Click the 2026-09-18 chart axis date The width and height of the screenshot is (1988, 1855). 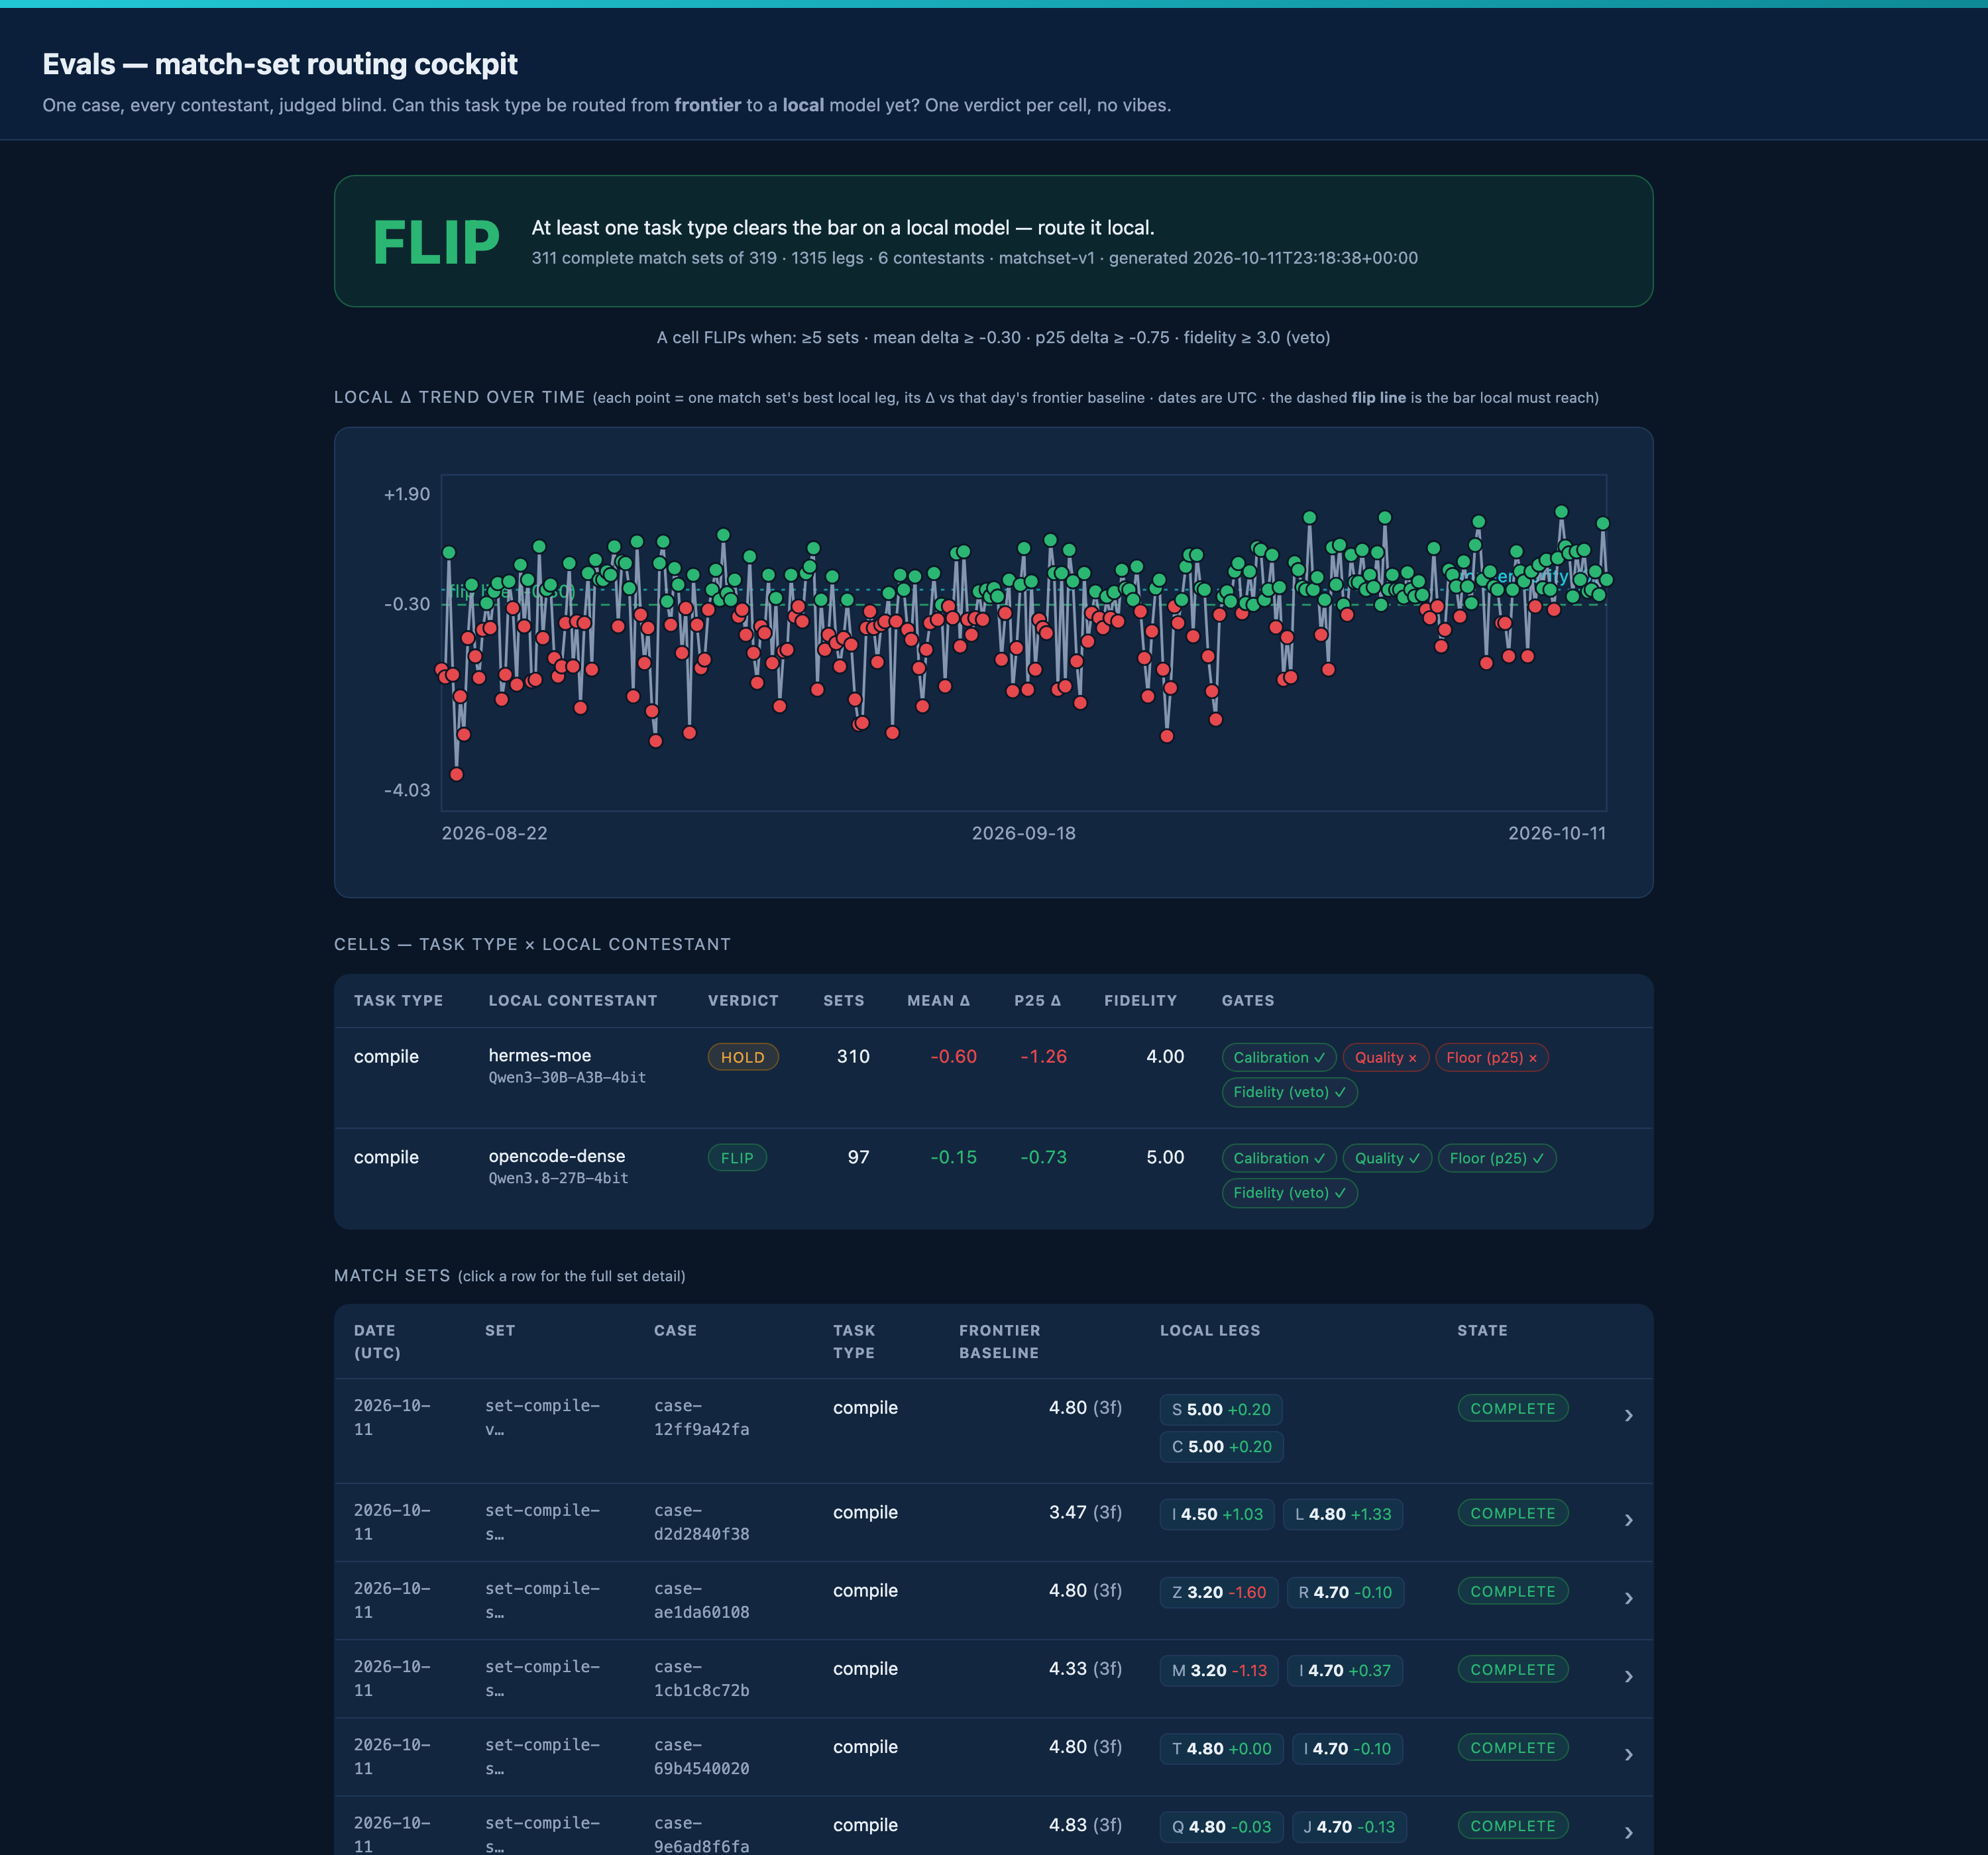coord(1023,833)
